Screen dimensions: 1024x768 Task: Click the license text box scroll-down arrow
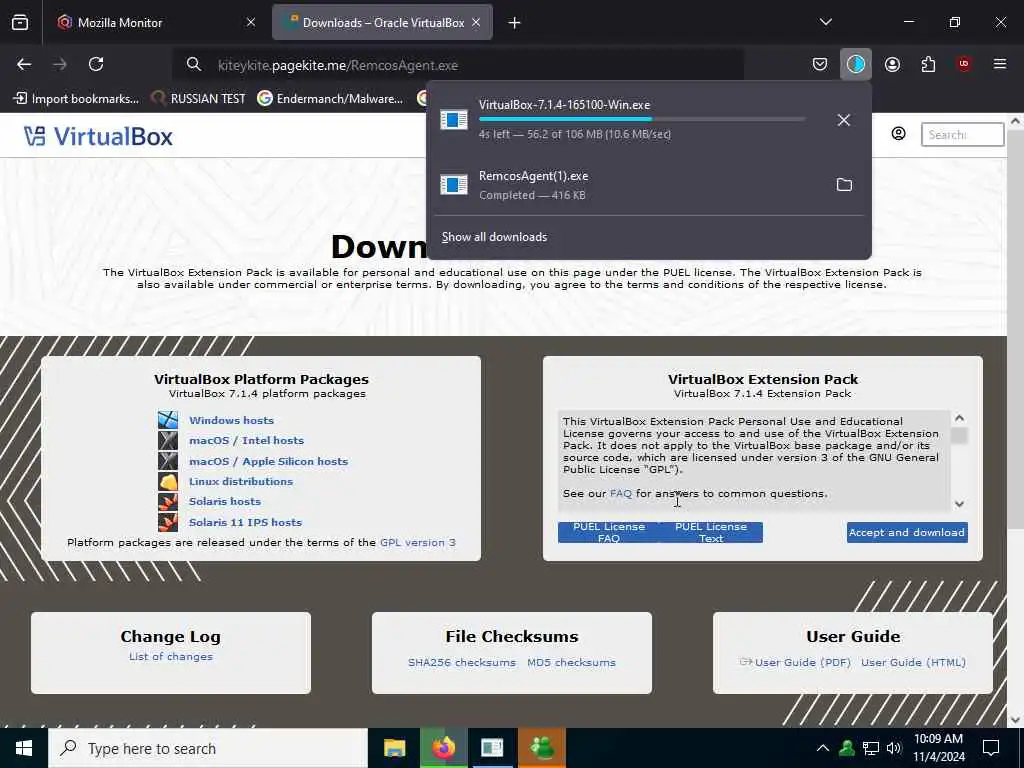pyautogui.click(x=959, y=504)
